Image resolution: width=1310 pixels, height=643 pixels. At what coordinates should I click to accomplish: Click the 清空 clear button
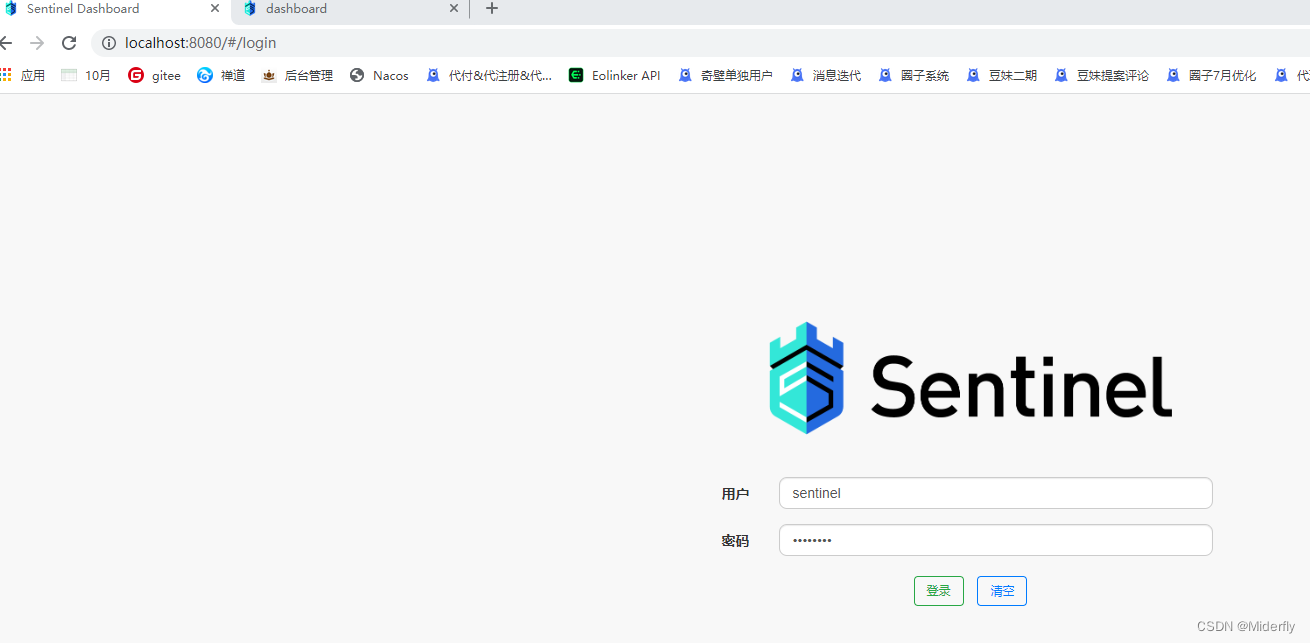point(1001,590)
